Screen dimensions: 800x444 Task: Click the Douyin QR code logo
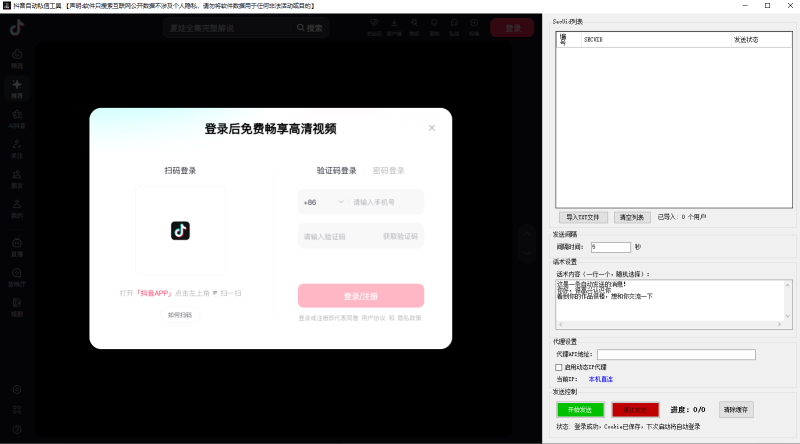click(180, 231)
